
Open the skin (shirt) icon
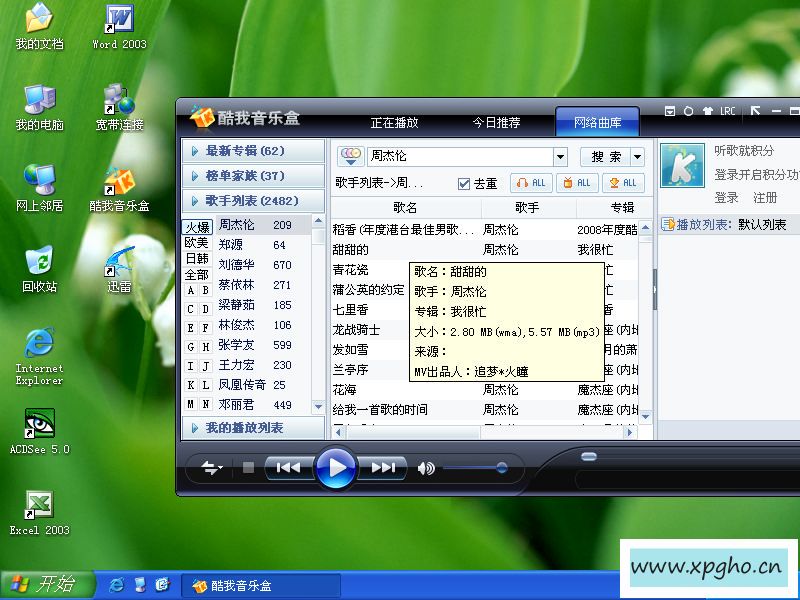pyautogui.click(x=707, y=111)
